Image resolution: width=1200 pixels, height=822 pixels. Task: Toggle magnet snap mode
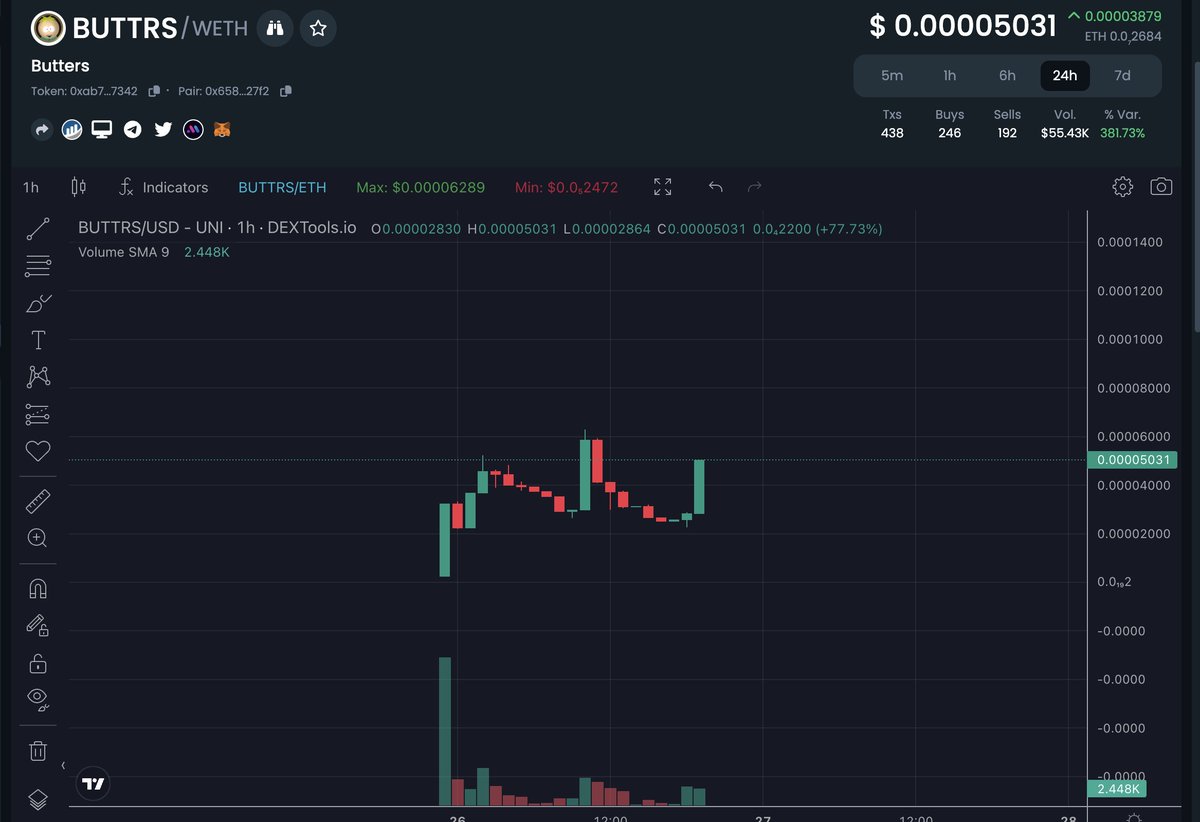(38, 588)
